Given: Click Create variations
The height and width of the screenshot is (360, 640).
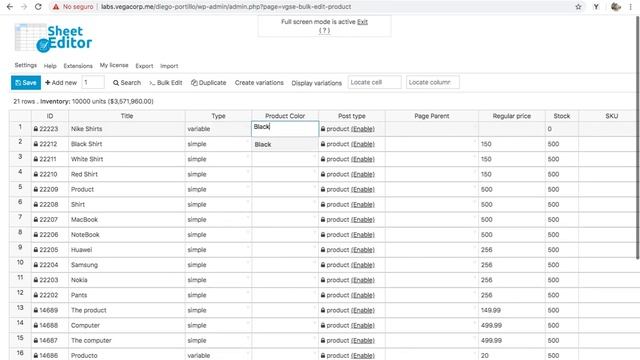Looking at the screenshot, I should click(259, 83).
